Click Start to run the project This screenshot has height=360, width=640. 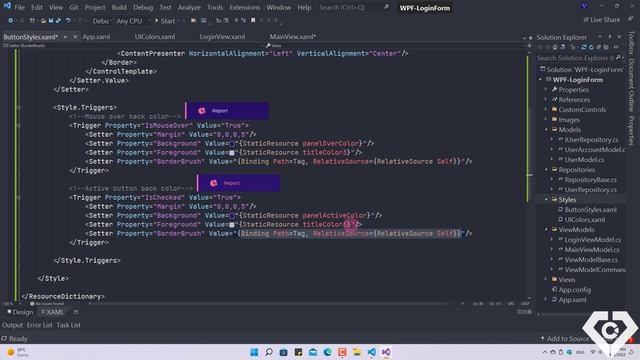coord(165,21)
